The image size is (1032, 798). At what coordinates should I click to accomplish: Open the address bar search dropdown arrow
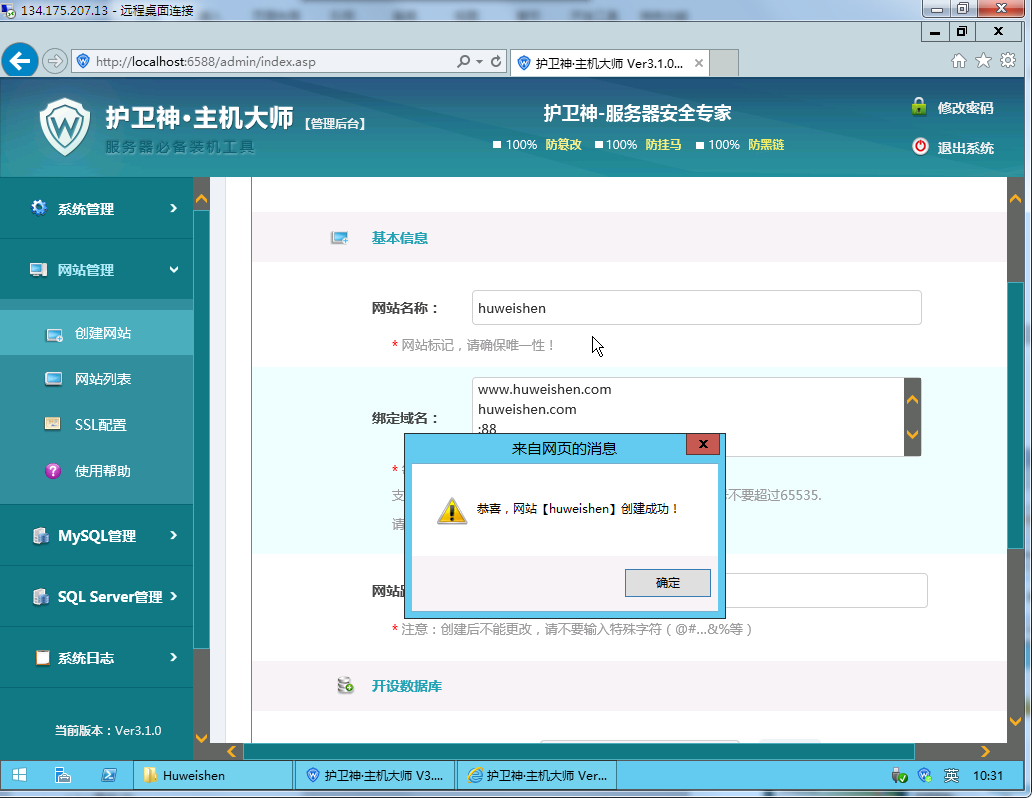tap(480, 61)
